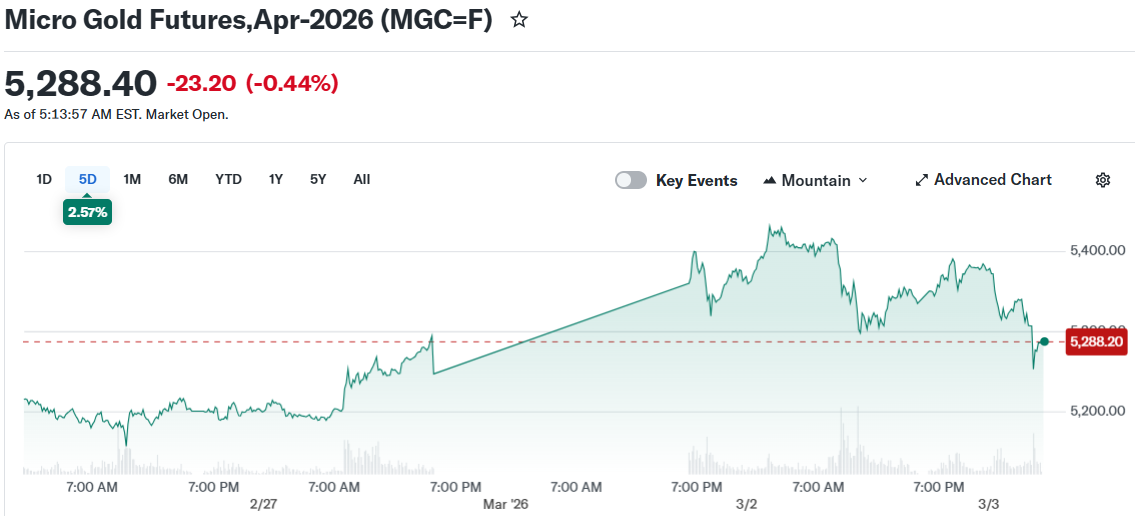The width and height of the screenshot is (1135, 516).
Task: Click the Mountain chart type icon
Action: tap(769, 181)
